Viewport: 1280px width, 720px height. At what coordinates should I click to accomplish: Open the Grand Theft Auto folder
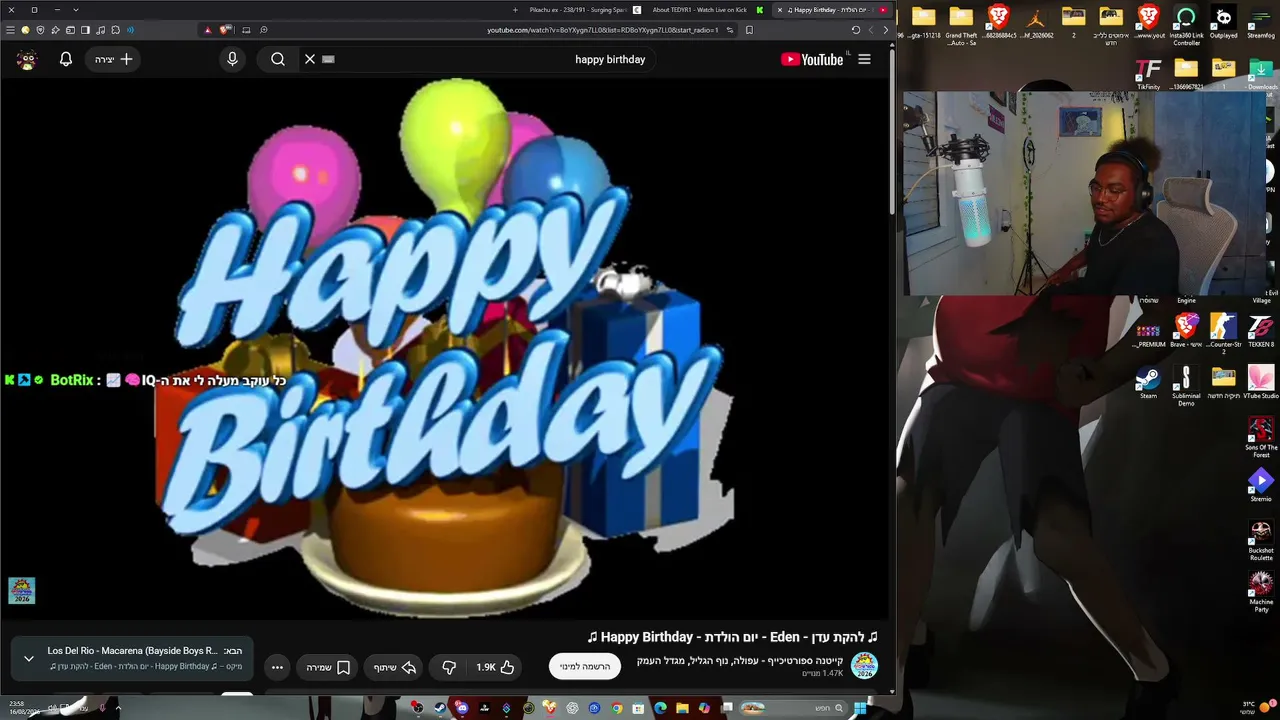961,25
